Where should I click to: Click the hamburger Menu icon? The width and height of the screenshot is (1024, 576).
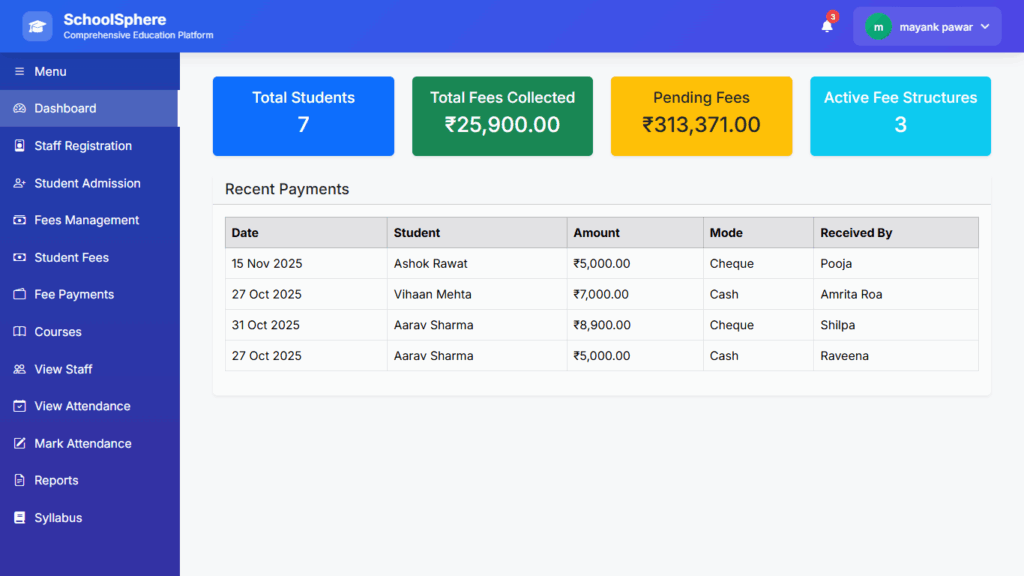[x=19, y=71]
